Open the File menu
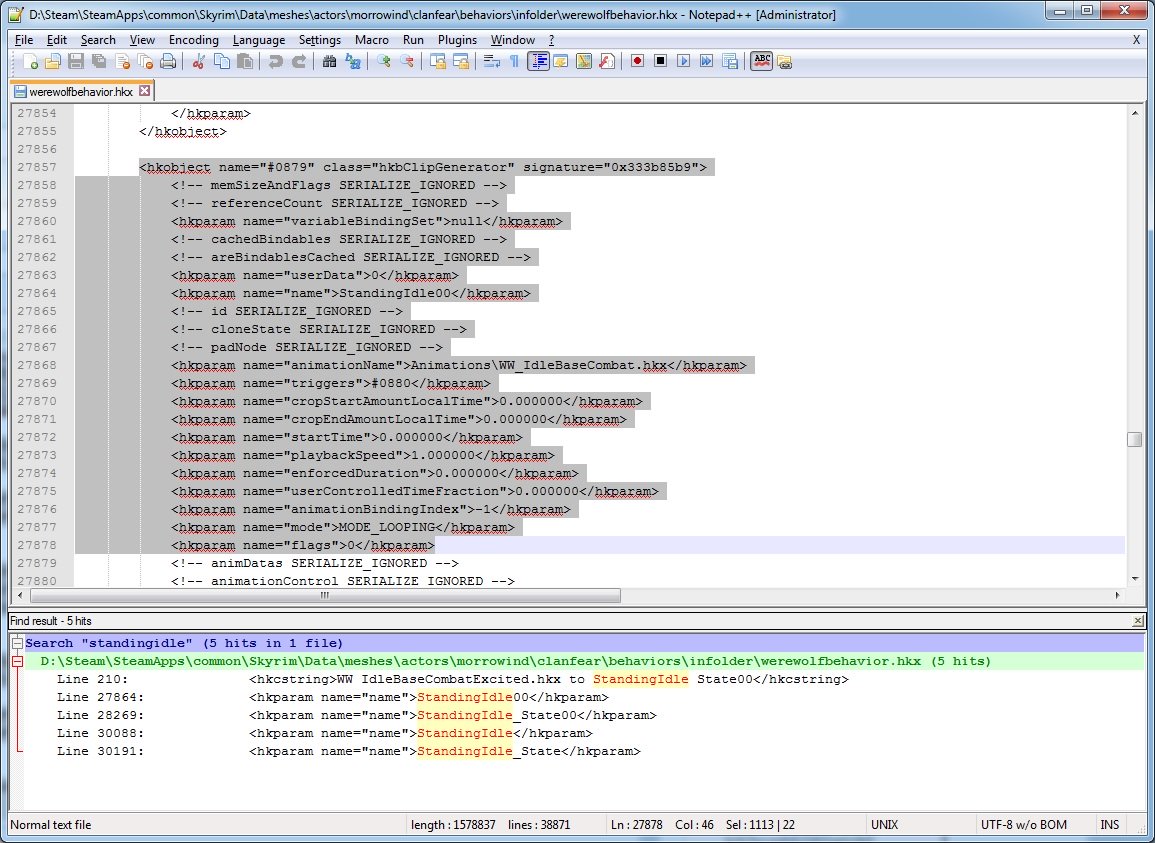The width and height of the screenshot is (1155, 843). pos(24,40)
